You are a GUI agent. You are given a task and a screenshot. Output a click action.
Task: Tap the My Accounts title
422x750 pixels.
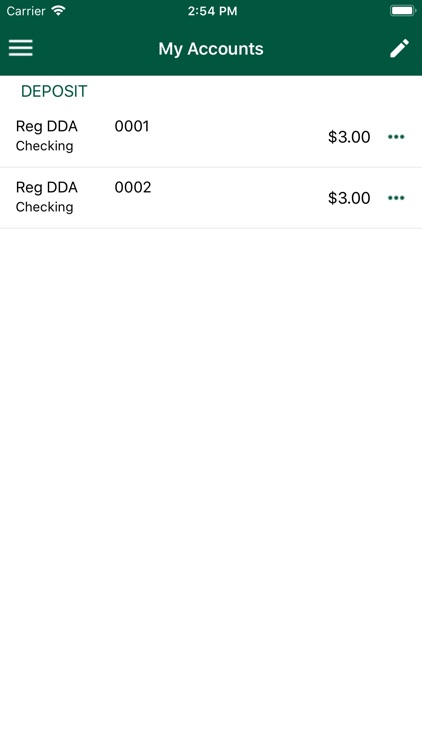tap(211, 49)
